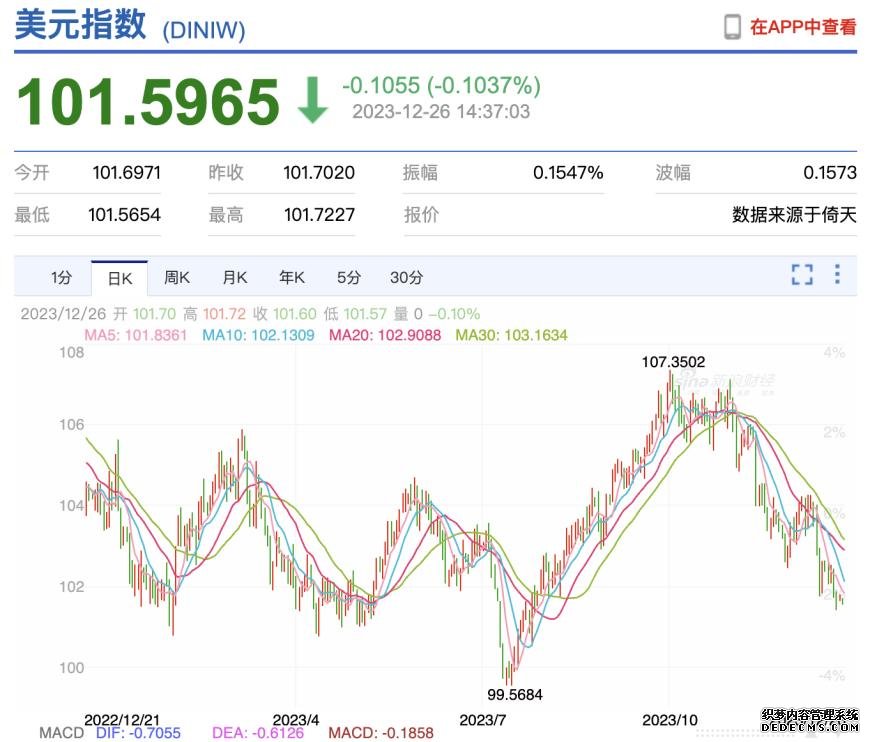
Task: Click the 2023/4 date axis label
Action: [x=296, y=720]
